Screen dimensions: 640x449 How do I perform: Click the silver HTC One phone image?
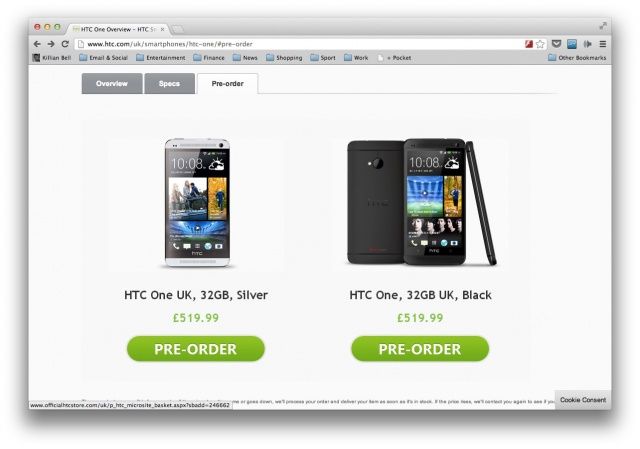coord(197,203)
